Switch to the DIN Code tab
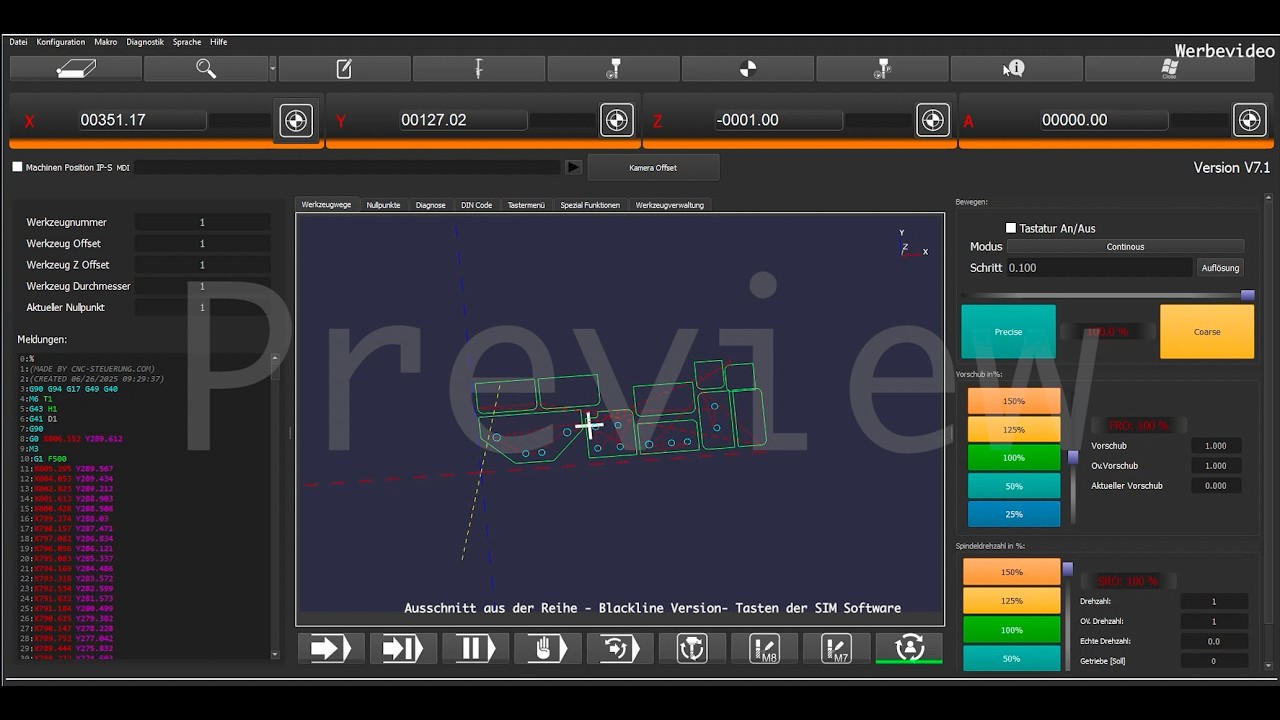Viewport: 1280px width, 720px height. (476, 204)
